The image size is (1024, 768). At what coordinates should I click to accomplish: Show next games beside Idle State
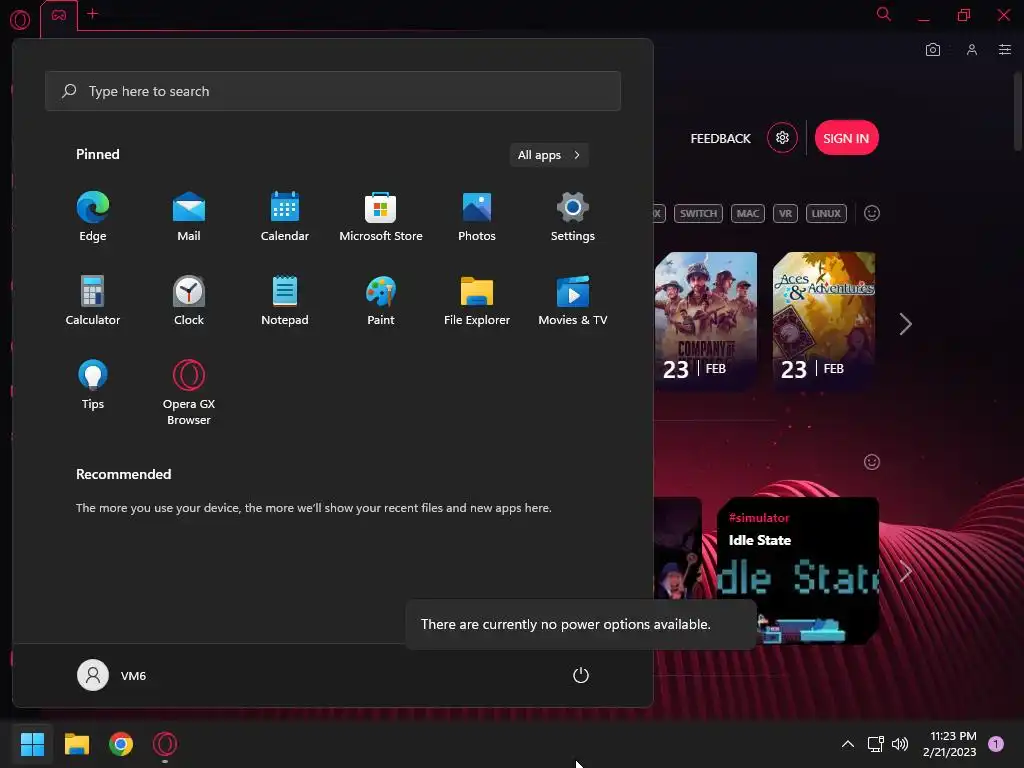coord(905,571)
